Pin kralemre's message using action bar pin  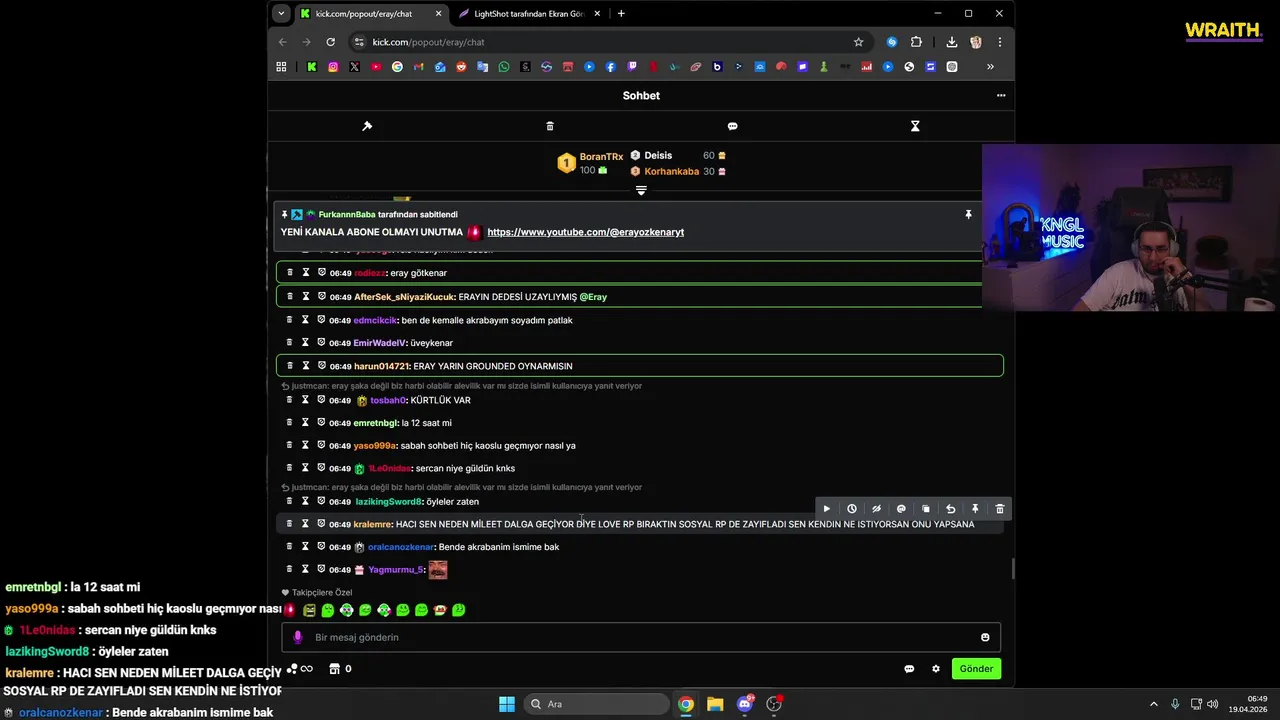tap(975, 509)
